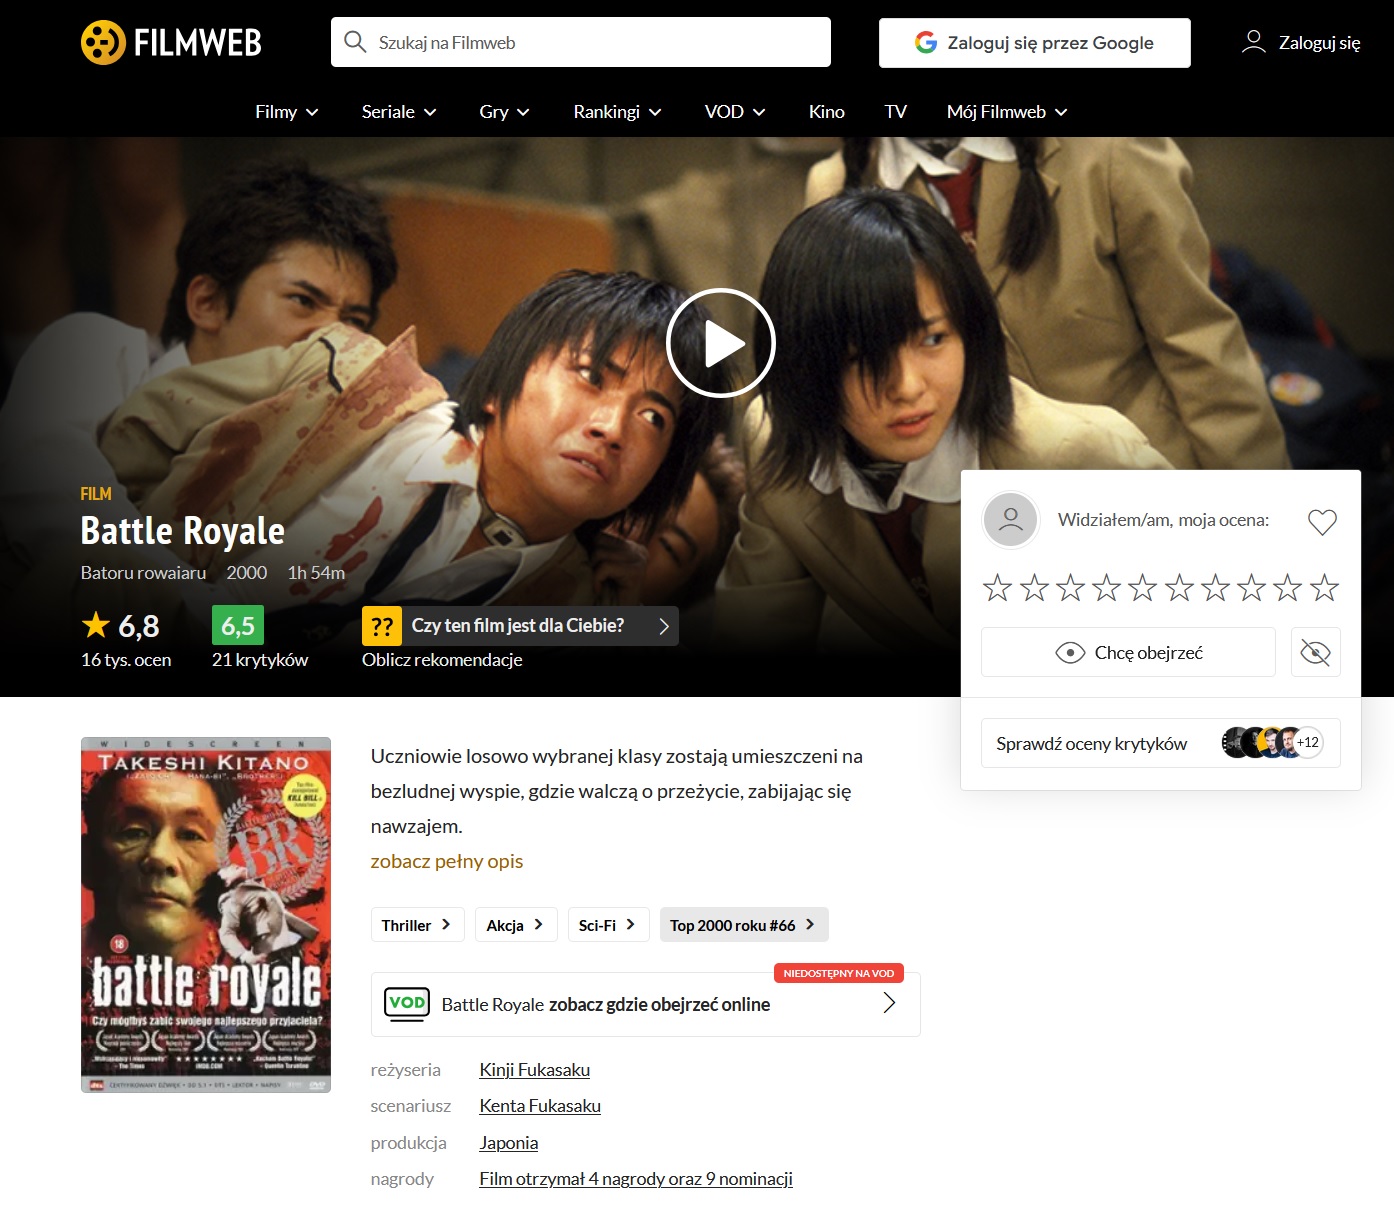Click the yellow question marks recommendation icon
The width and height of the screenshot is (1394, 1215).
click(382, 626)
